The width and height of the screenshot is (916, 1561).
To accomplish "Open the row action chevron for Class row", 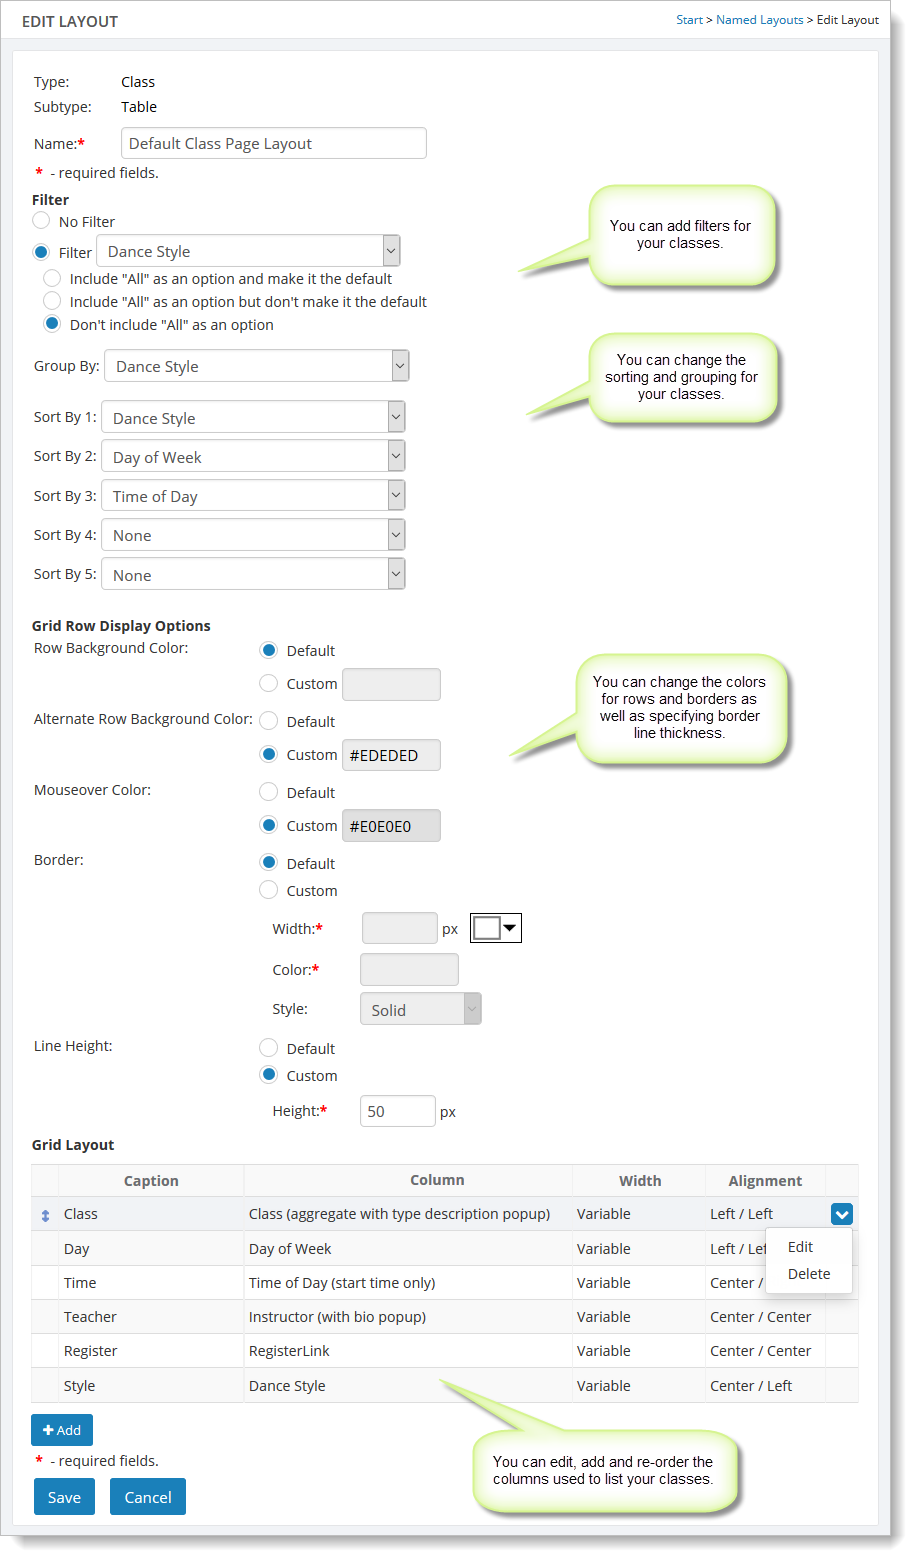I will [x=842, y=1214].
